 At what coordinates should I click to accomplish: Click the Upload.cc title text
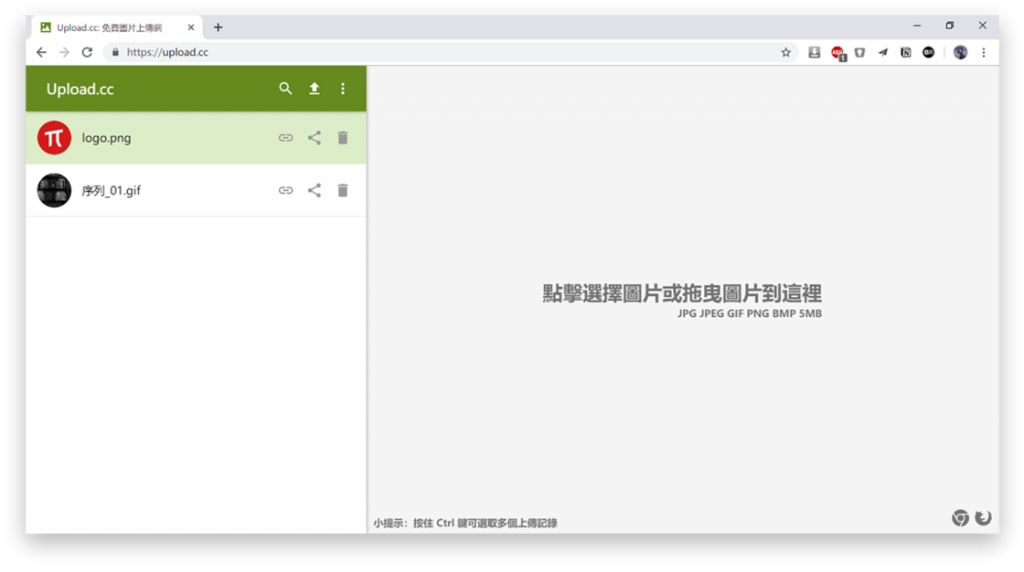(80, 89)
